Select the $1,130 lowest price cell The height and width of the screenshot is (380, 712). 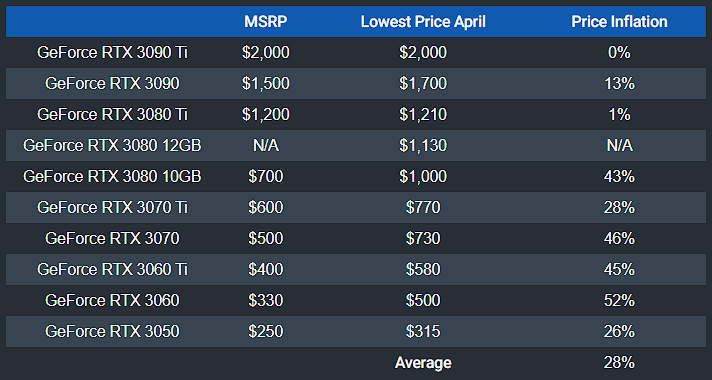tap(423, 146)
